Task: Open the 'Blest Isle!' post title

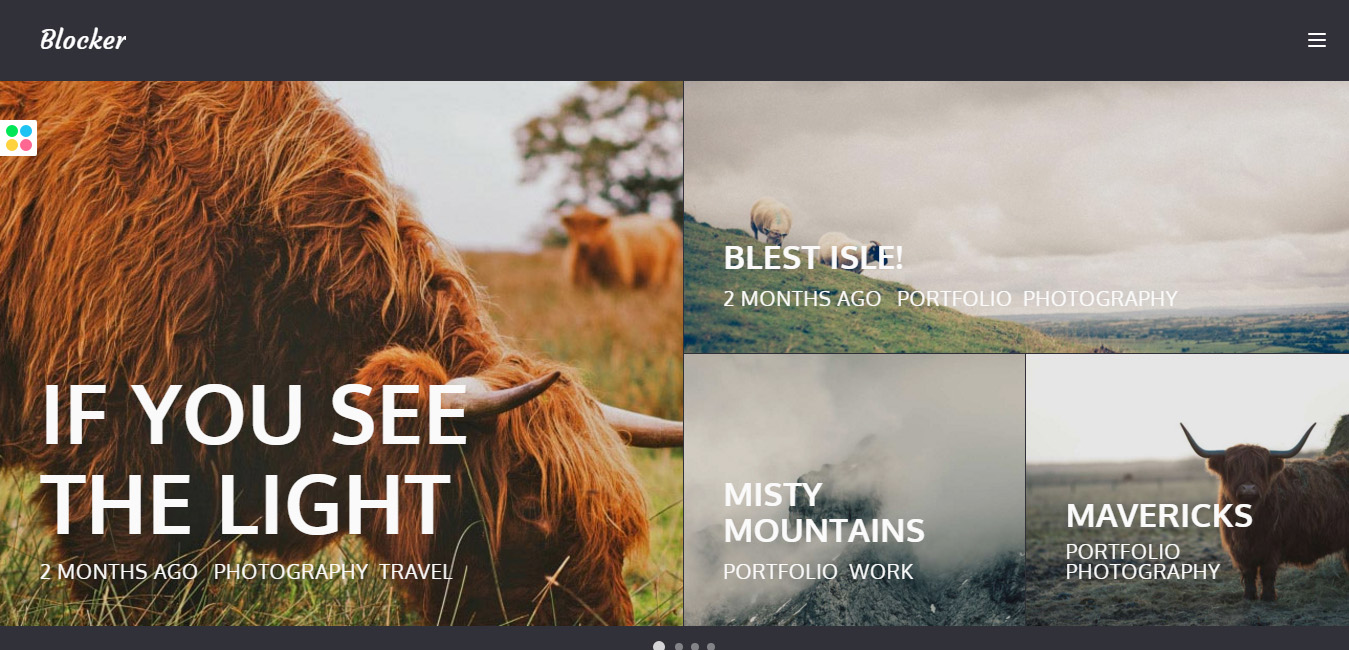Action: tap(813, 258)
